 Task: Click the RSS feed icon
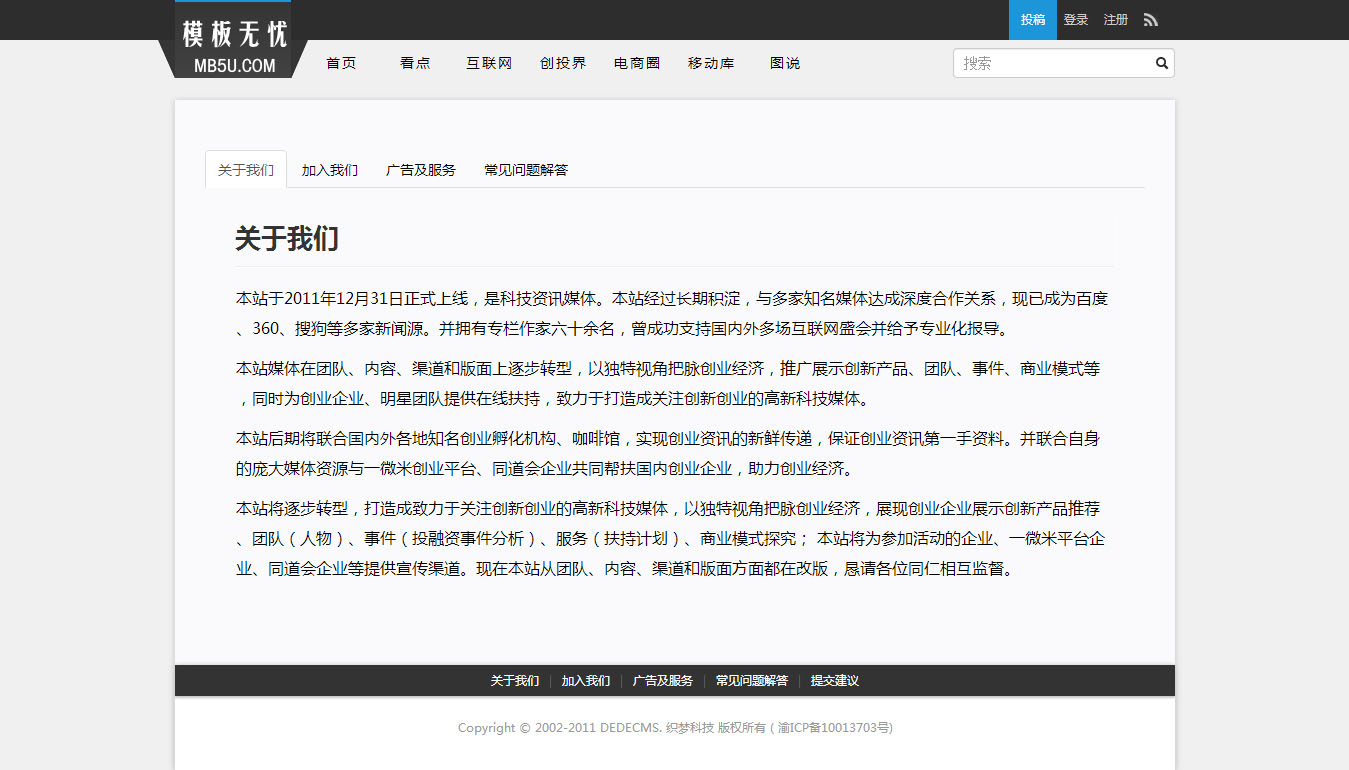(1151, 20)
